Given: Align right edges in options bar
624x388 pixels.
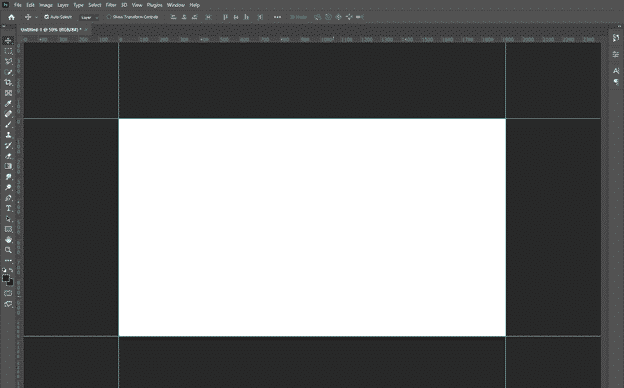Looking at the screenshot, I should coord(194,17).
